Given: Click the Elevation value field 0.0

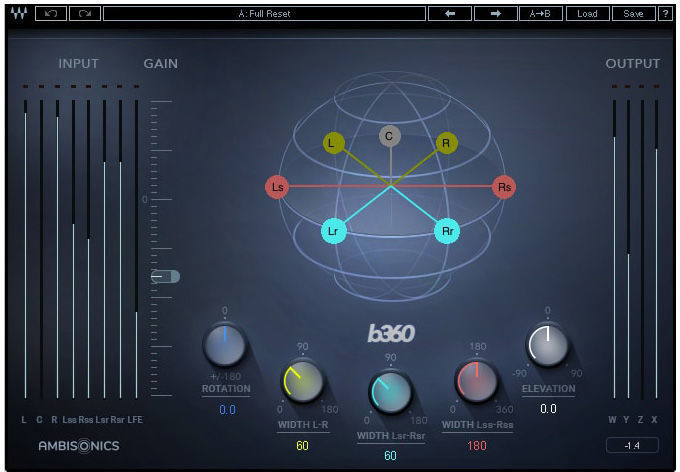Looking at the screenshot, I should coord(548,409).
